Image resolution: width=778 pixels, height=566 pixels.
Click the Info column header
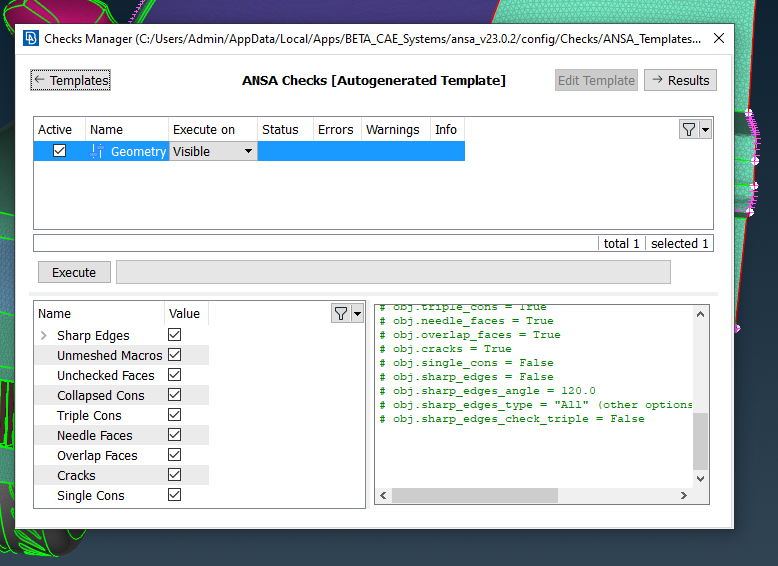coord(448,129)
